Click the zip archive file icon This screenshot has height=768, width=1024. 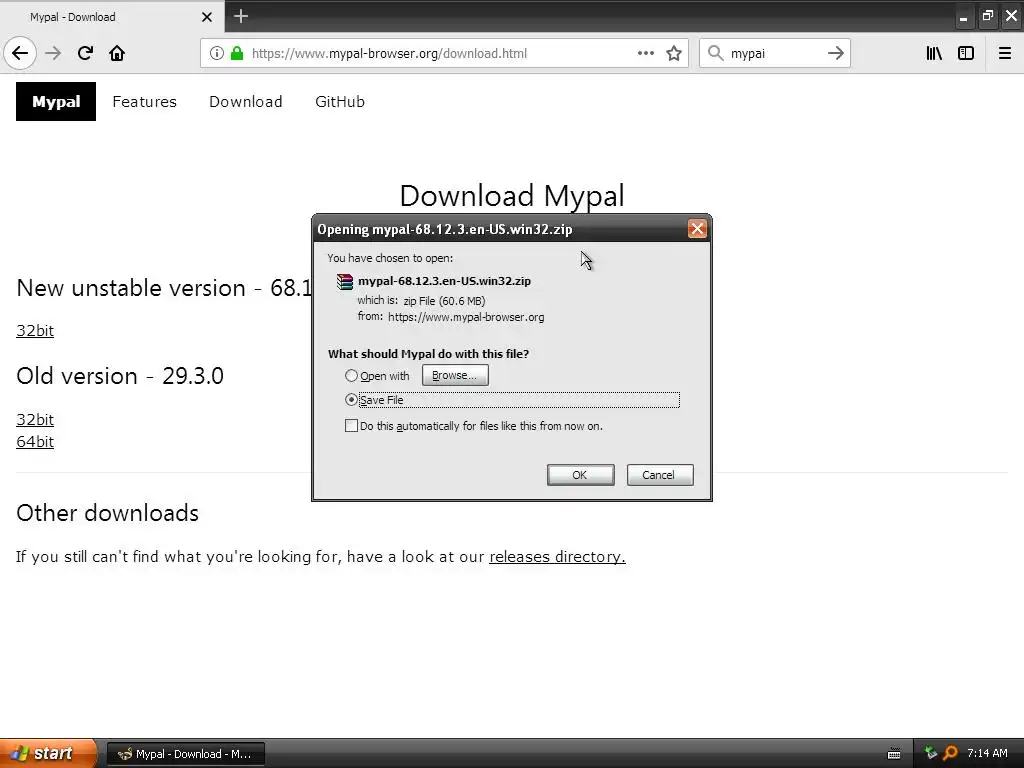click(x=344, y=281)
